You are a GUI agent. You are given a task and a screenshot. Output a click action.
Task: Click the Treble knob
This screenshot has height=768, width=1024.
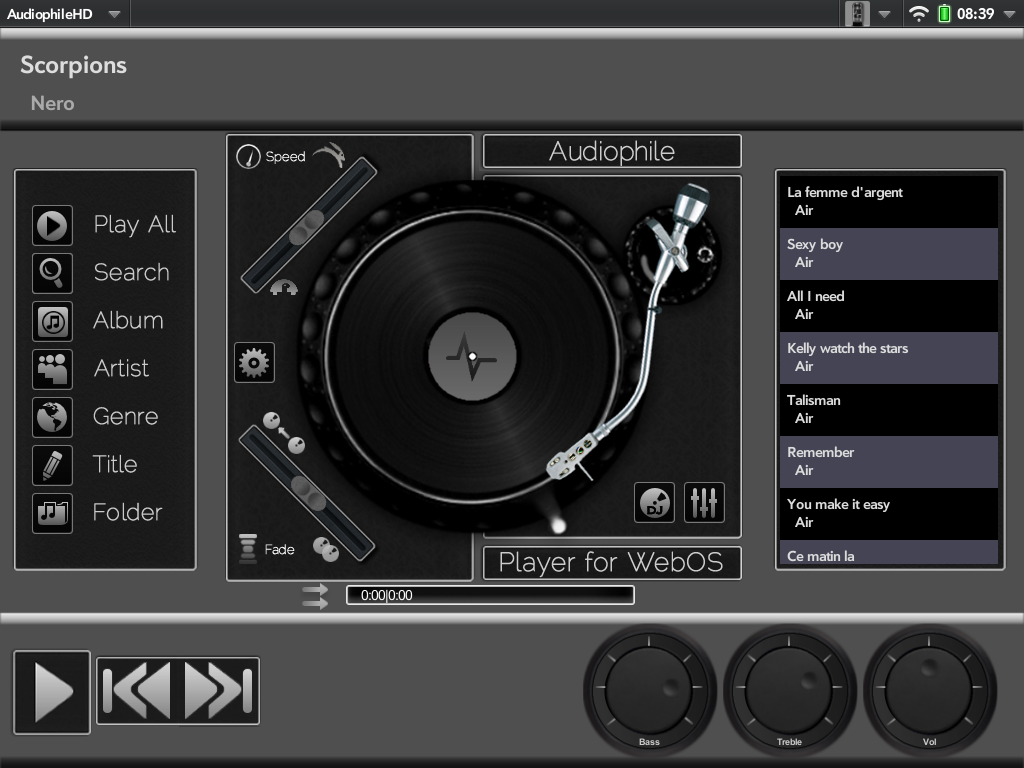[789, 688]
